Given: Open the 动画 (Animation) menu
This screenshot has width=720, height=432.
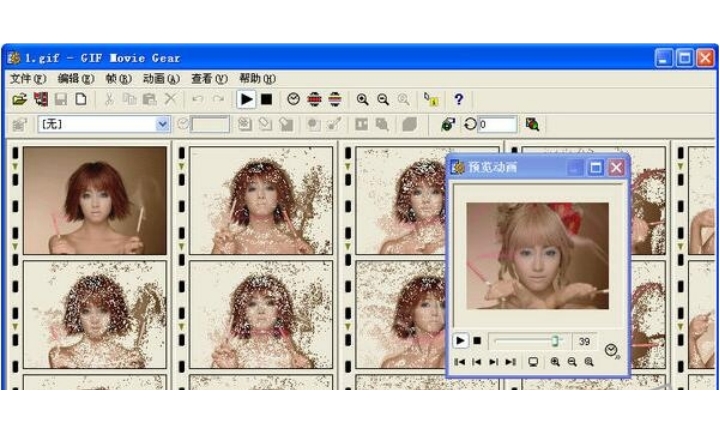Looking at the screenshot, I should click(161, 79).
